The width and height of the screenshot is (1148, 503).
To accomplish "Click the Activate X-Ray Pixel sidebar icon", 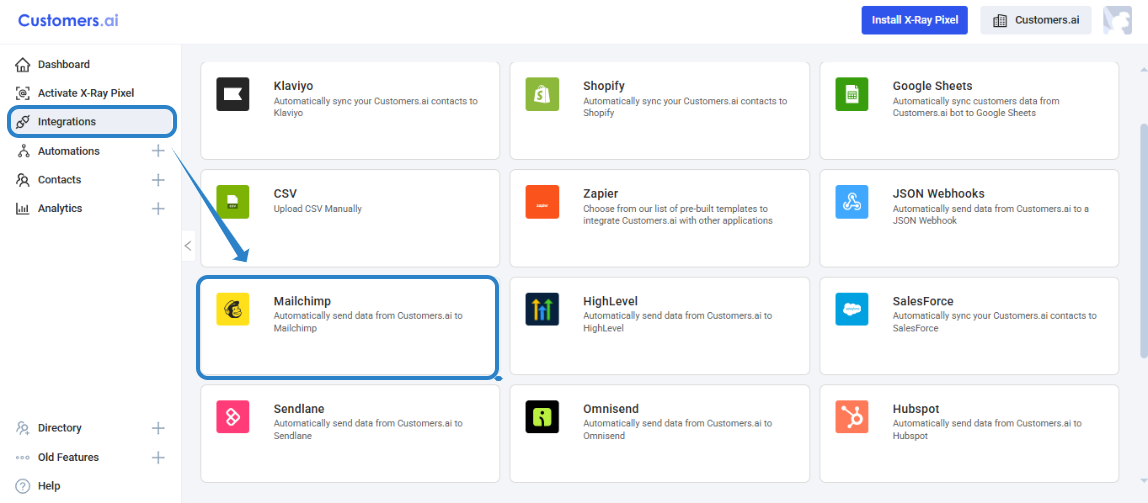I will (23, 93).
